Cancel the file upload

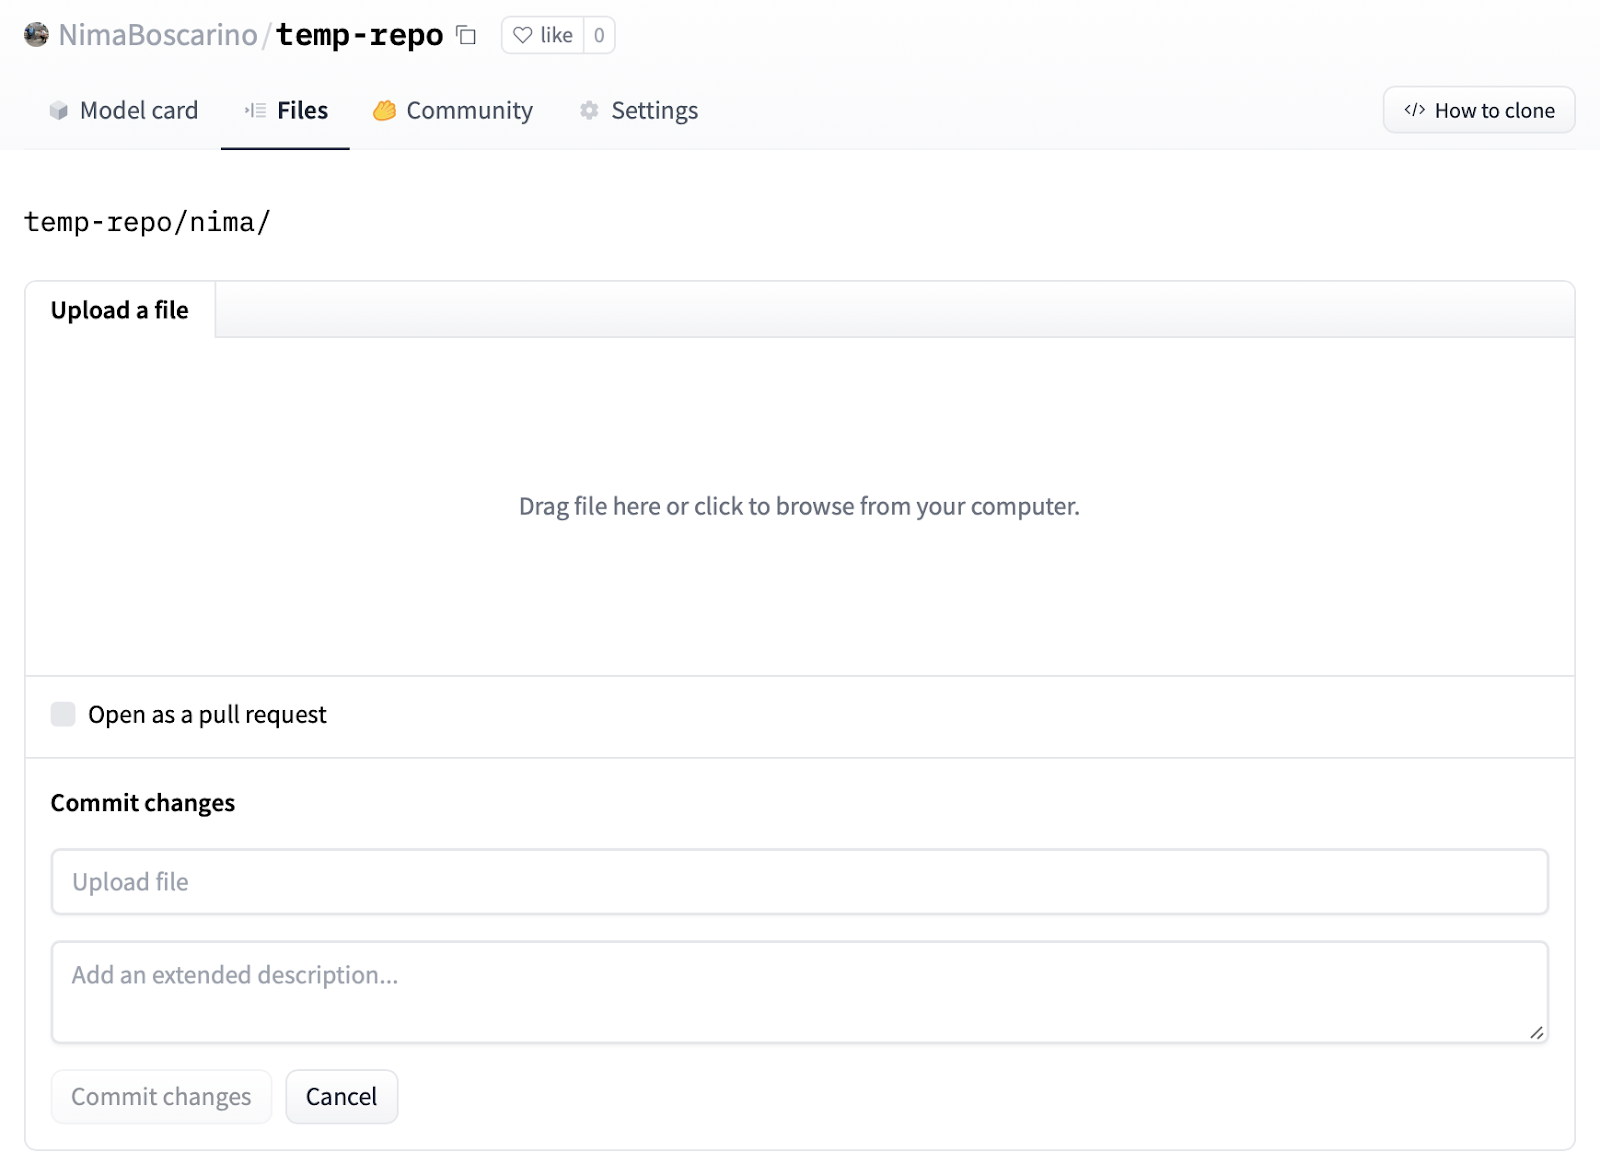(341, 1097)
